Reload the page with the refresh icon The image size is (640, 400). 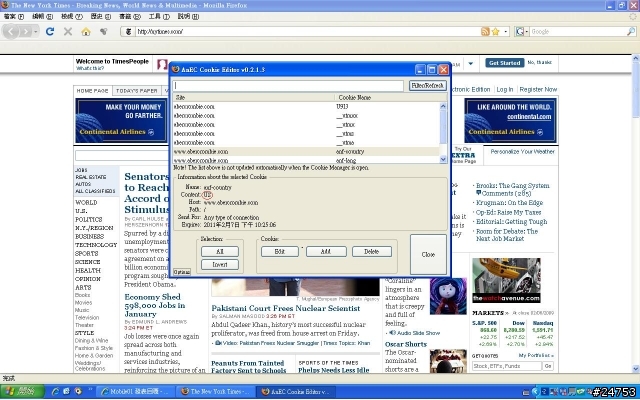tap(50, 31)
